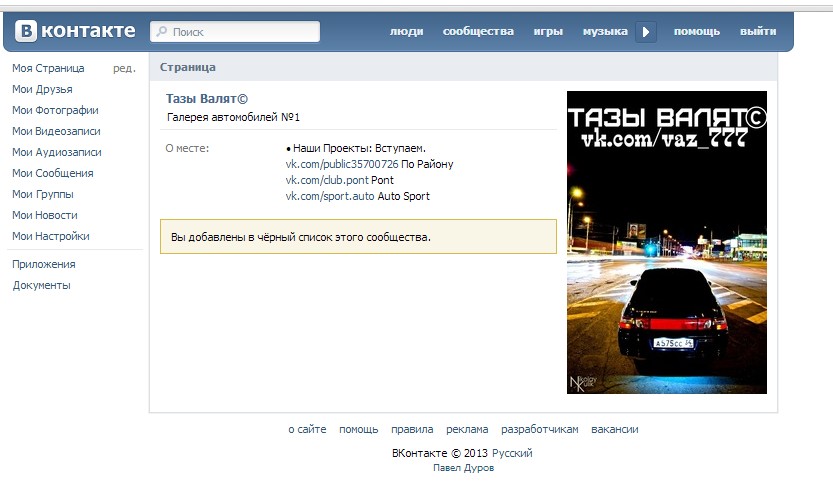The image size is (833, 495).
Task: Open помощь link in footer
Action: point(359,429)
